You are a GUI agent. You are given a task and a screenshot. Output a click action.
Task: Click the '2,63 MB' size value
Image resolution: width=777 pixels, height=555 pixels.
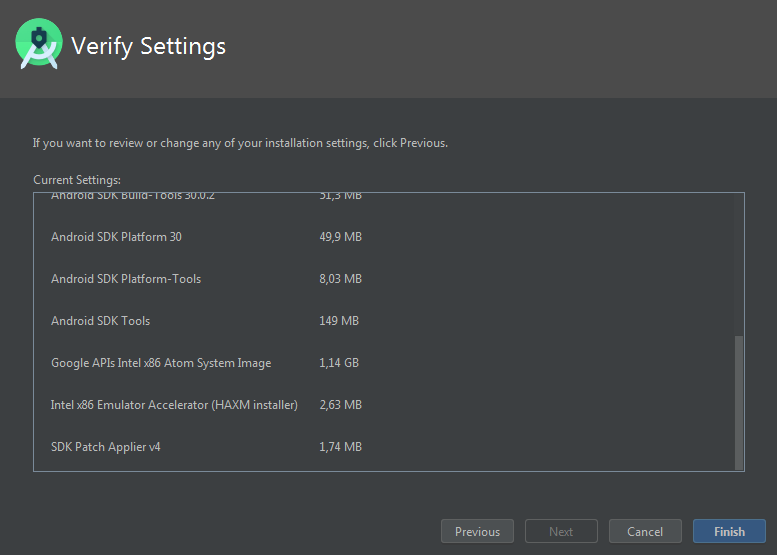340,405
